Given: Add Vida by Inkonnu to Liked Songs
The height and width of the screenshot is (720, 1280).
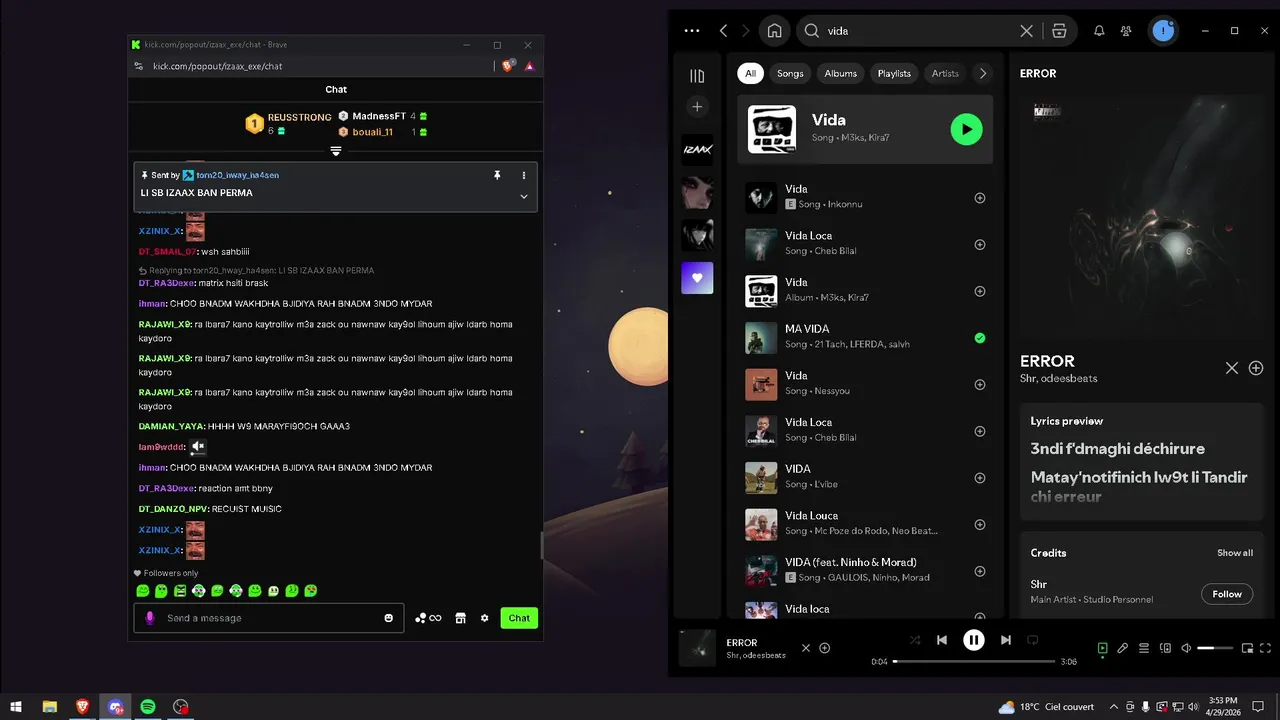Looking at the screenshot, I should coord(980,198).
